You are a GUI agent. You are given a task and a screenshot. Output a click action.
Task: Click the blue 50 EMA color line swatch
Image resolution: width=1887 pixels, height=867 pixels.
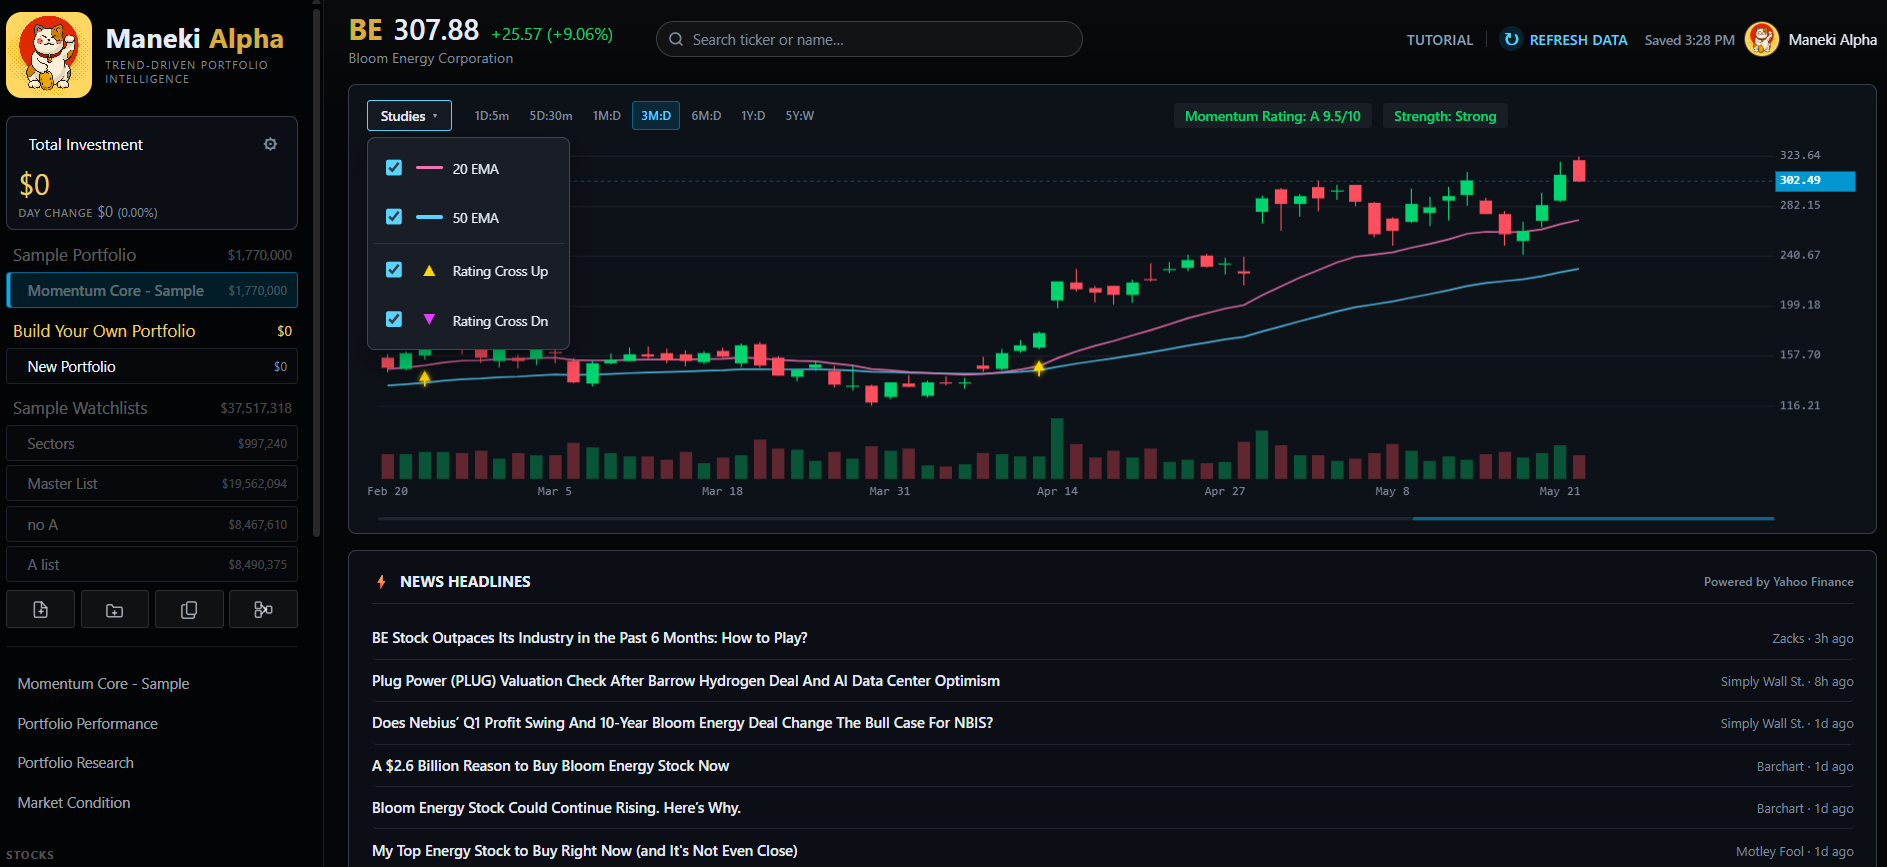pos(429,217)
